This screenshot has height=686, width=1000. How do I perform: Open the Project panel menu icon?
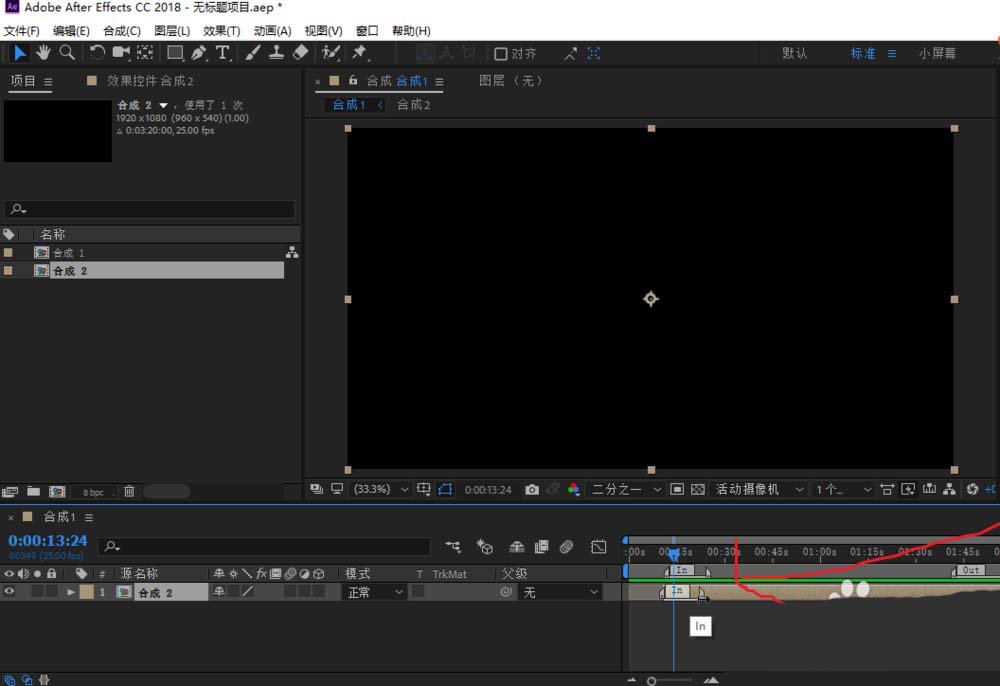pos(48,82)
